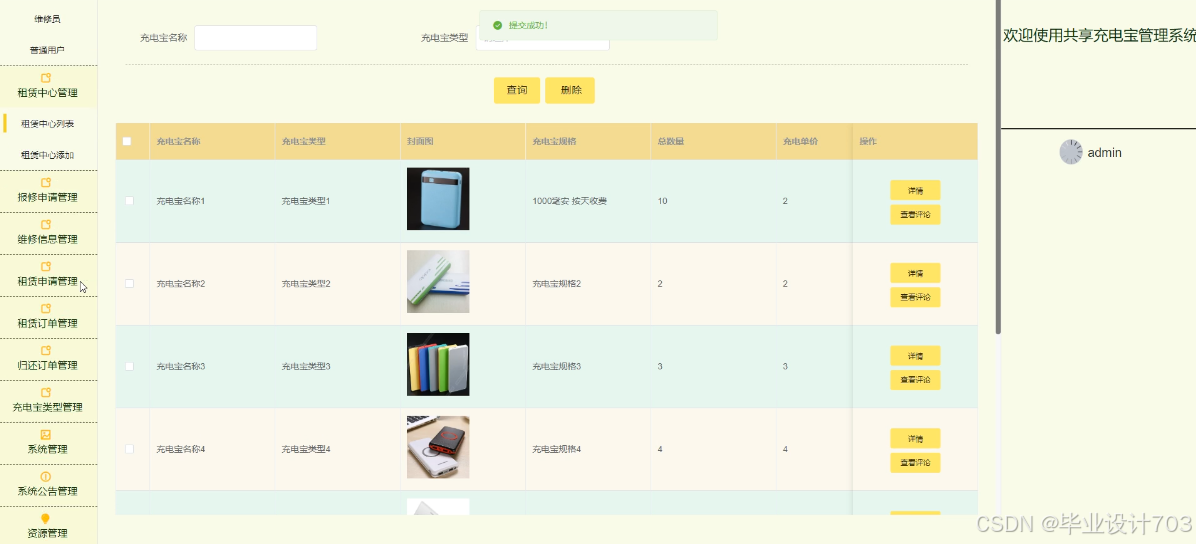Expand the 系统管理 menu
Screen dimensions: 1196x544
47,443
